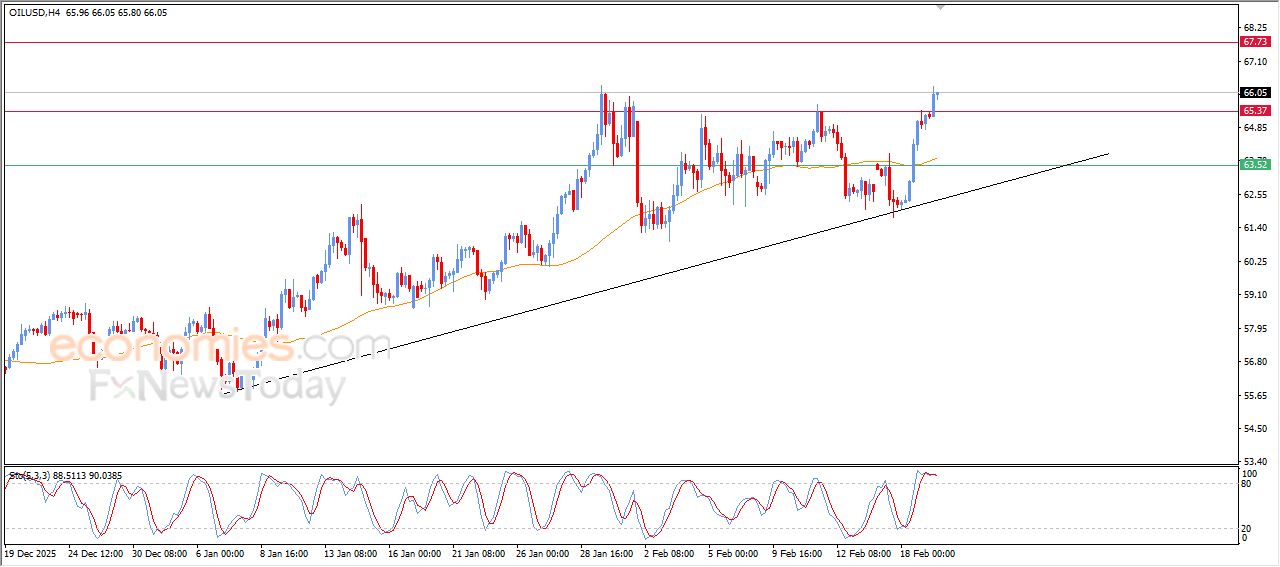Click the 62.55 price axis value
Viewport: 1280px width, 567px height.
[x=1256, y=195]
